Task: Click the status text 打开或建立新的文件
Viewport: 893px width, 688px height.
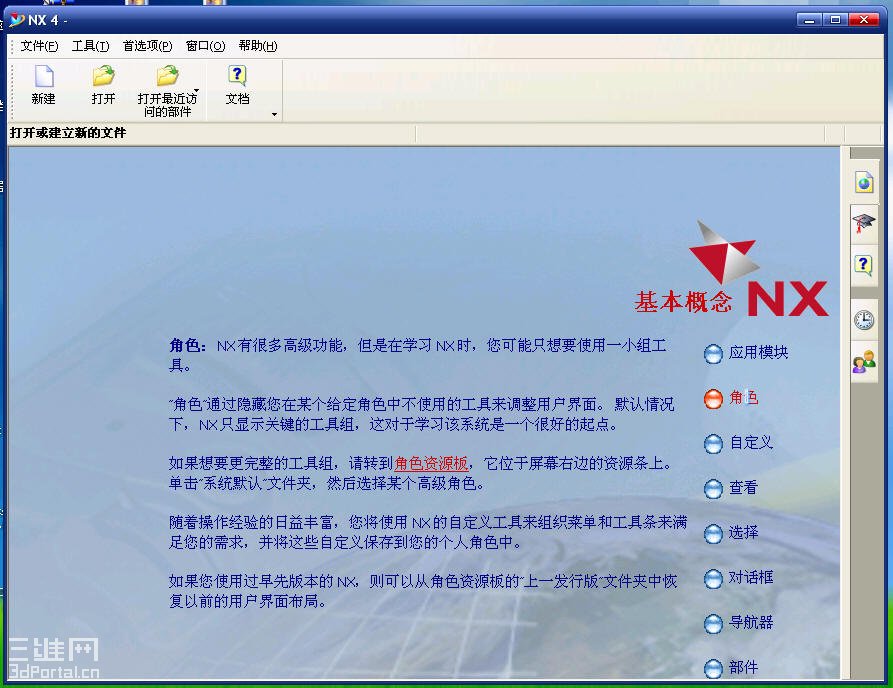Action: [x=68, y=133]
